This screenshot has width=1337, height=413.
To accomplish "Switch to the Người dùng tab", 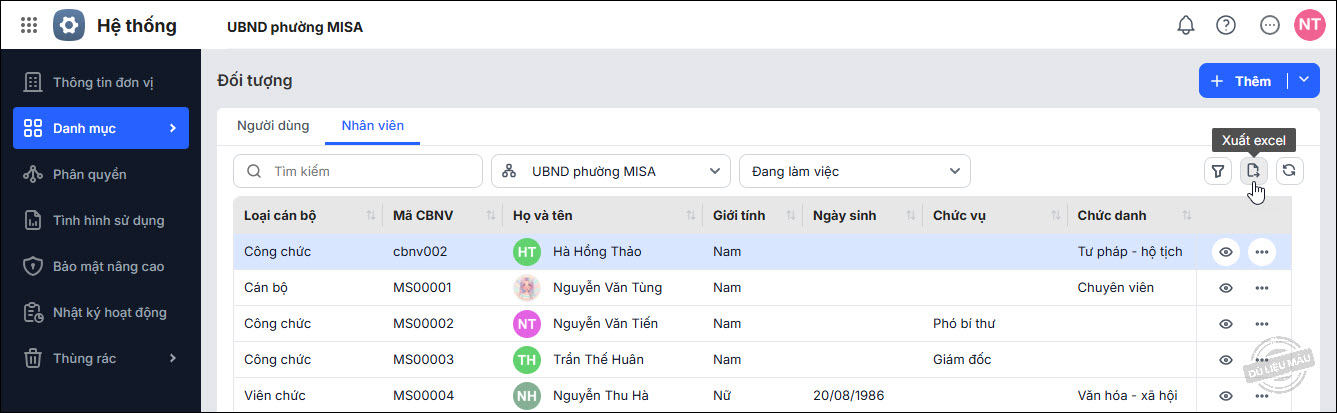I will [273, 126].
